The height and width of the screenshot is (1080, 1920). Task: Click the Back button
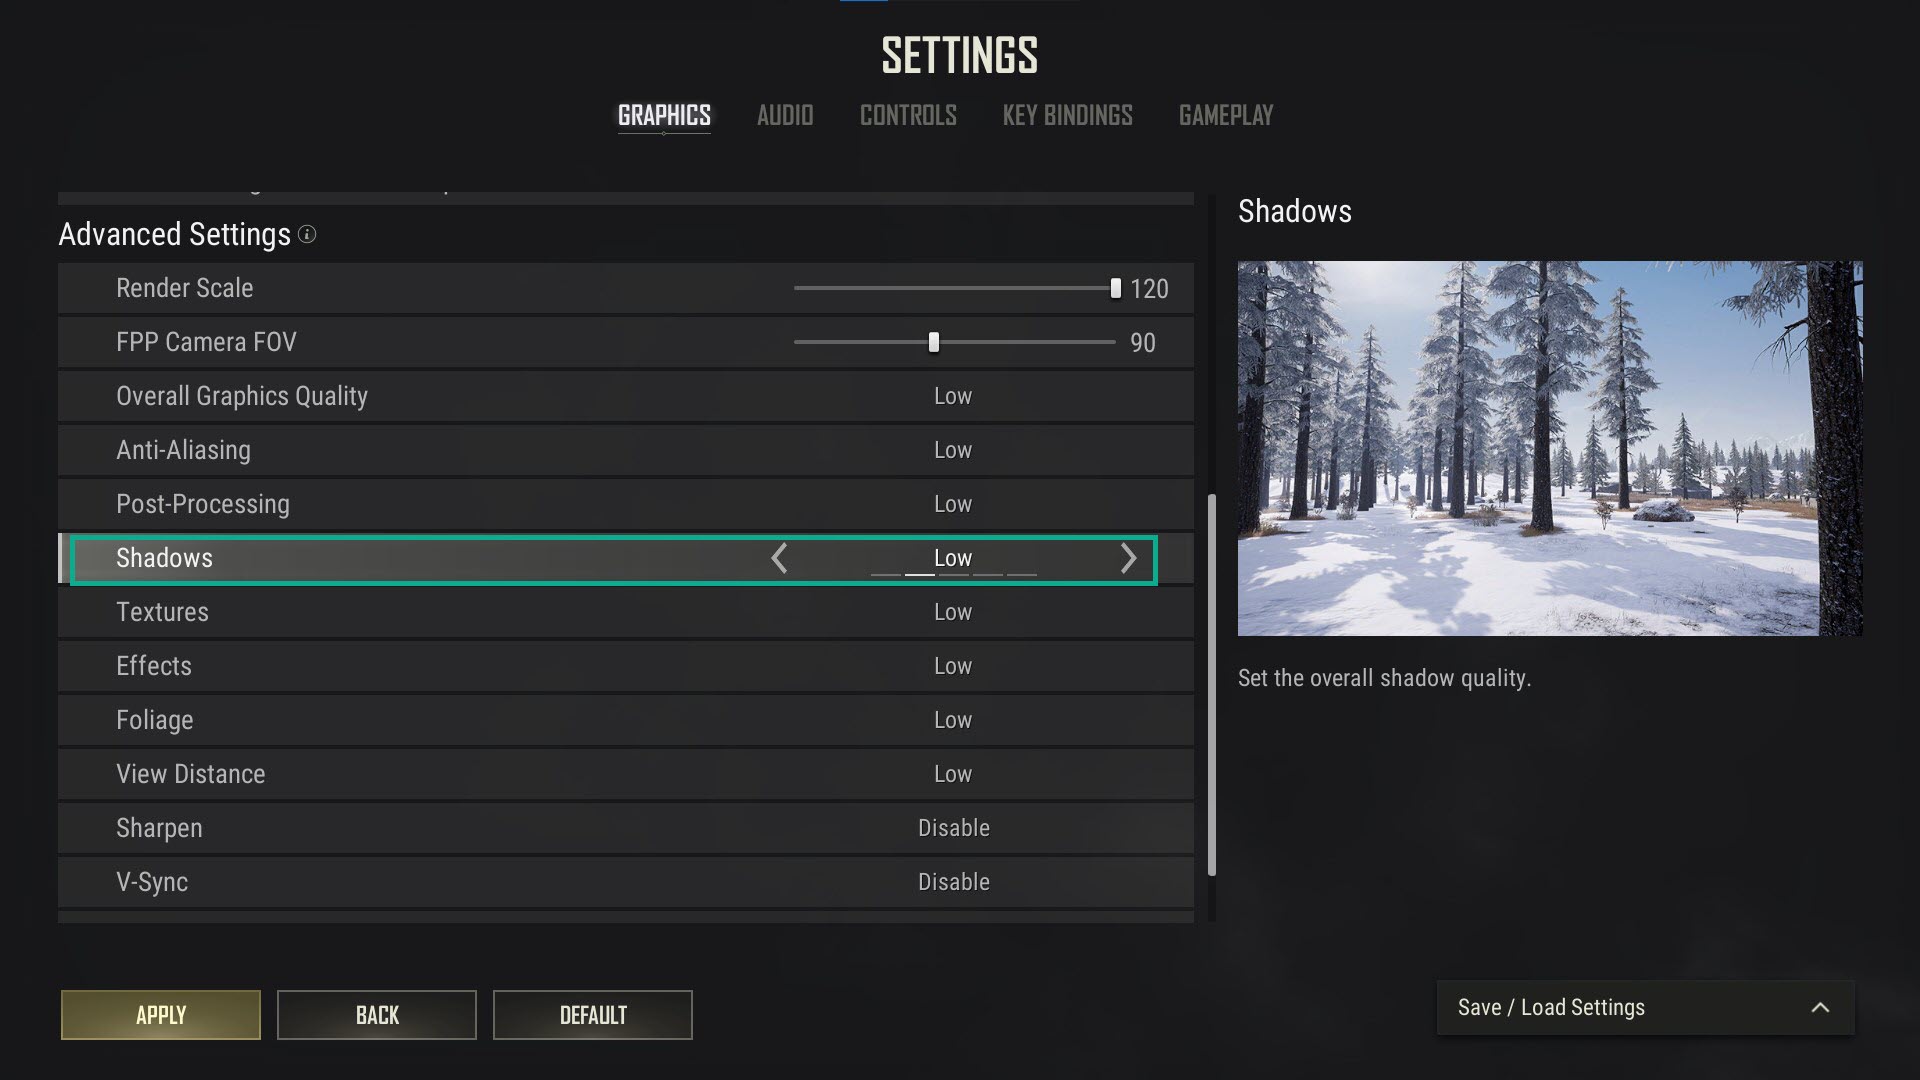(377, 1015)
